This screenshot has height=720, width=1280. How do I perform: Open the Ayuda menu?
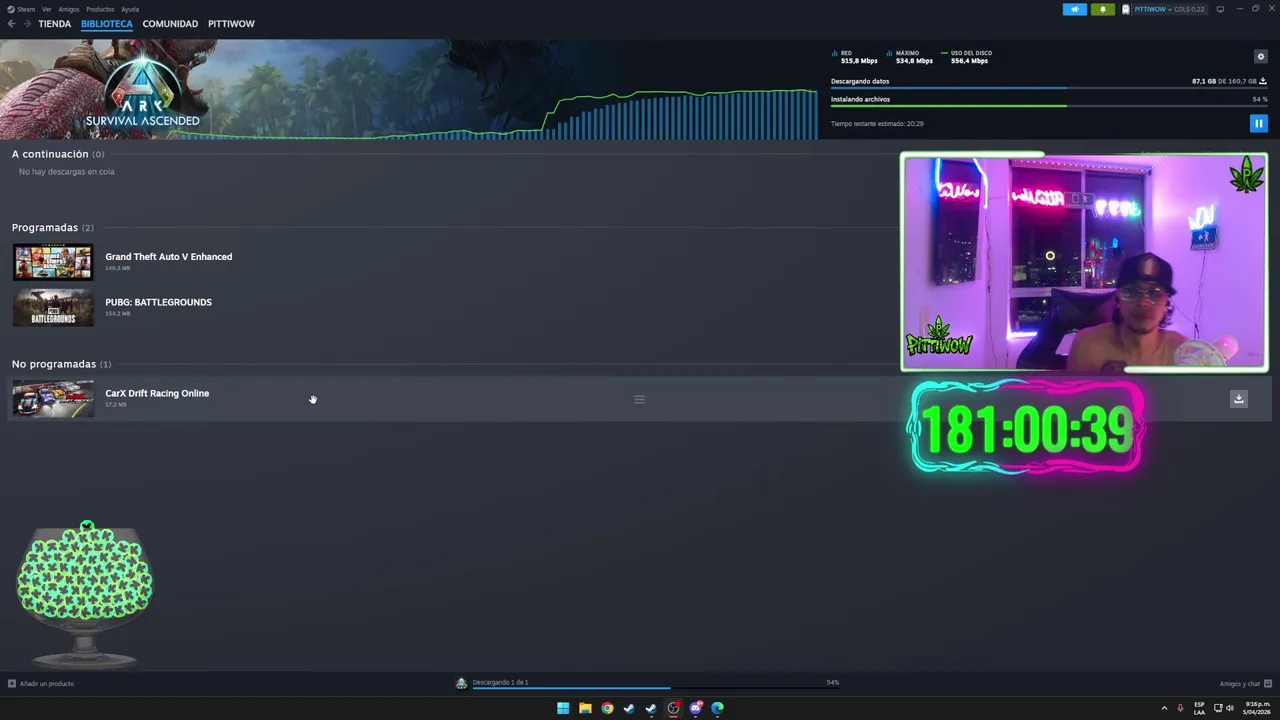point(130,9)
